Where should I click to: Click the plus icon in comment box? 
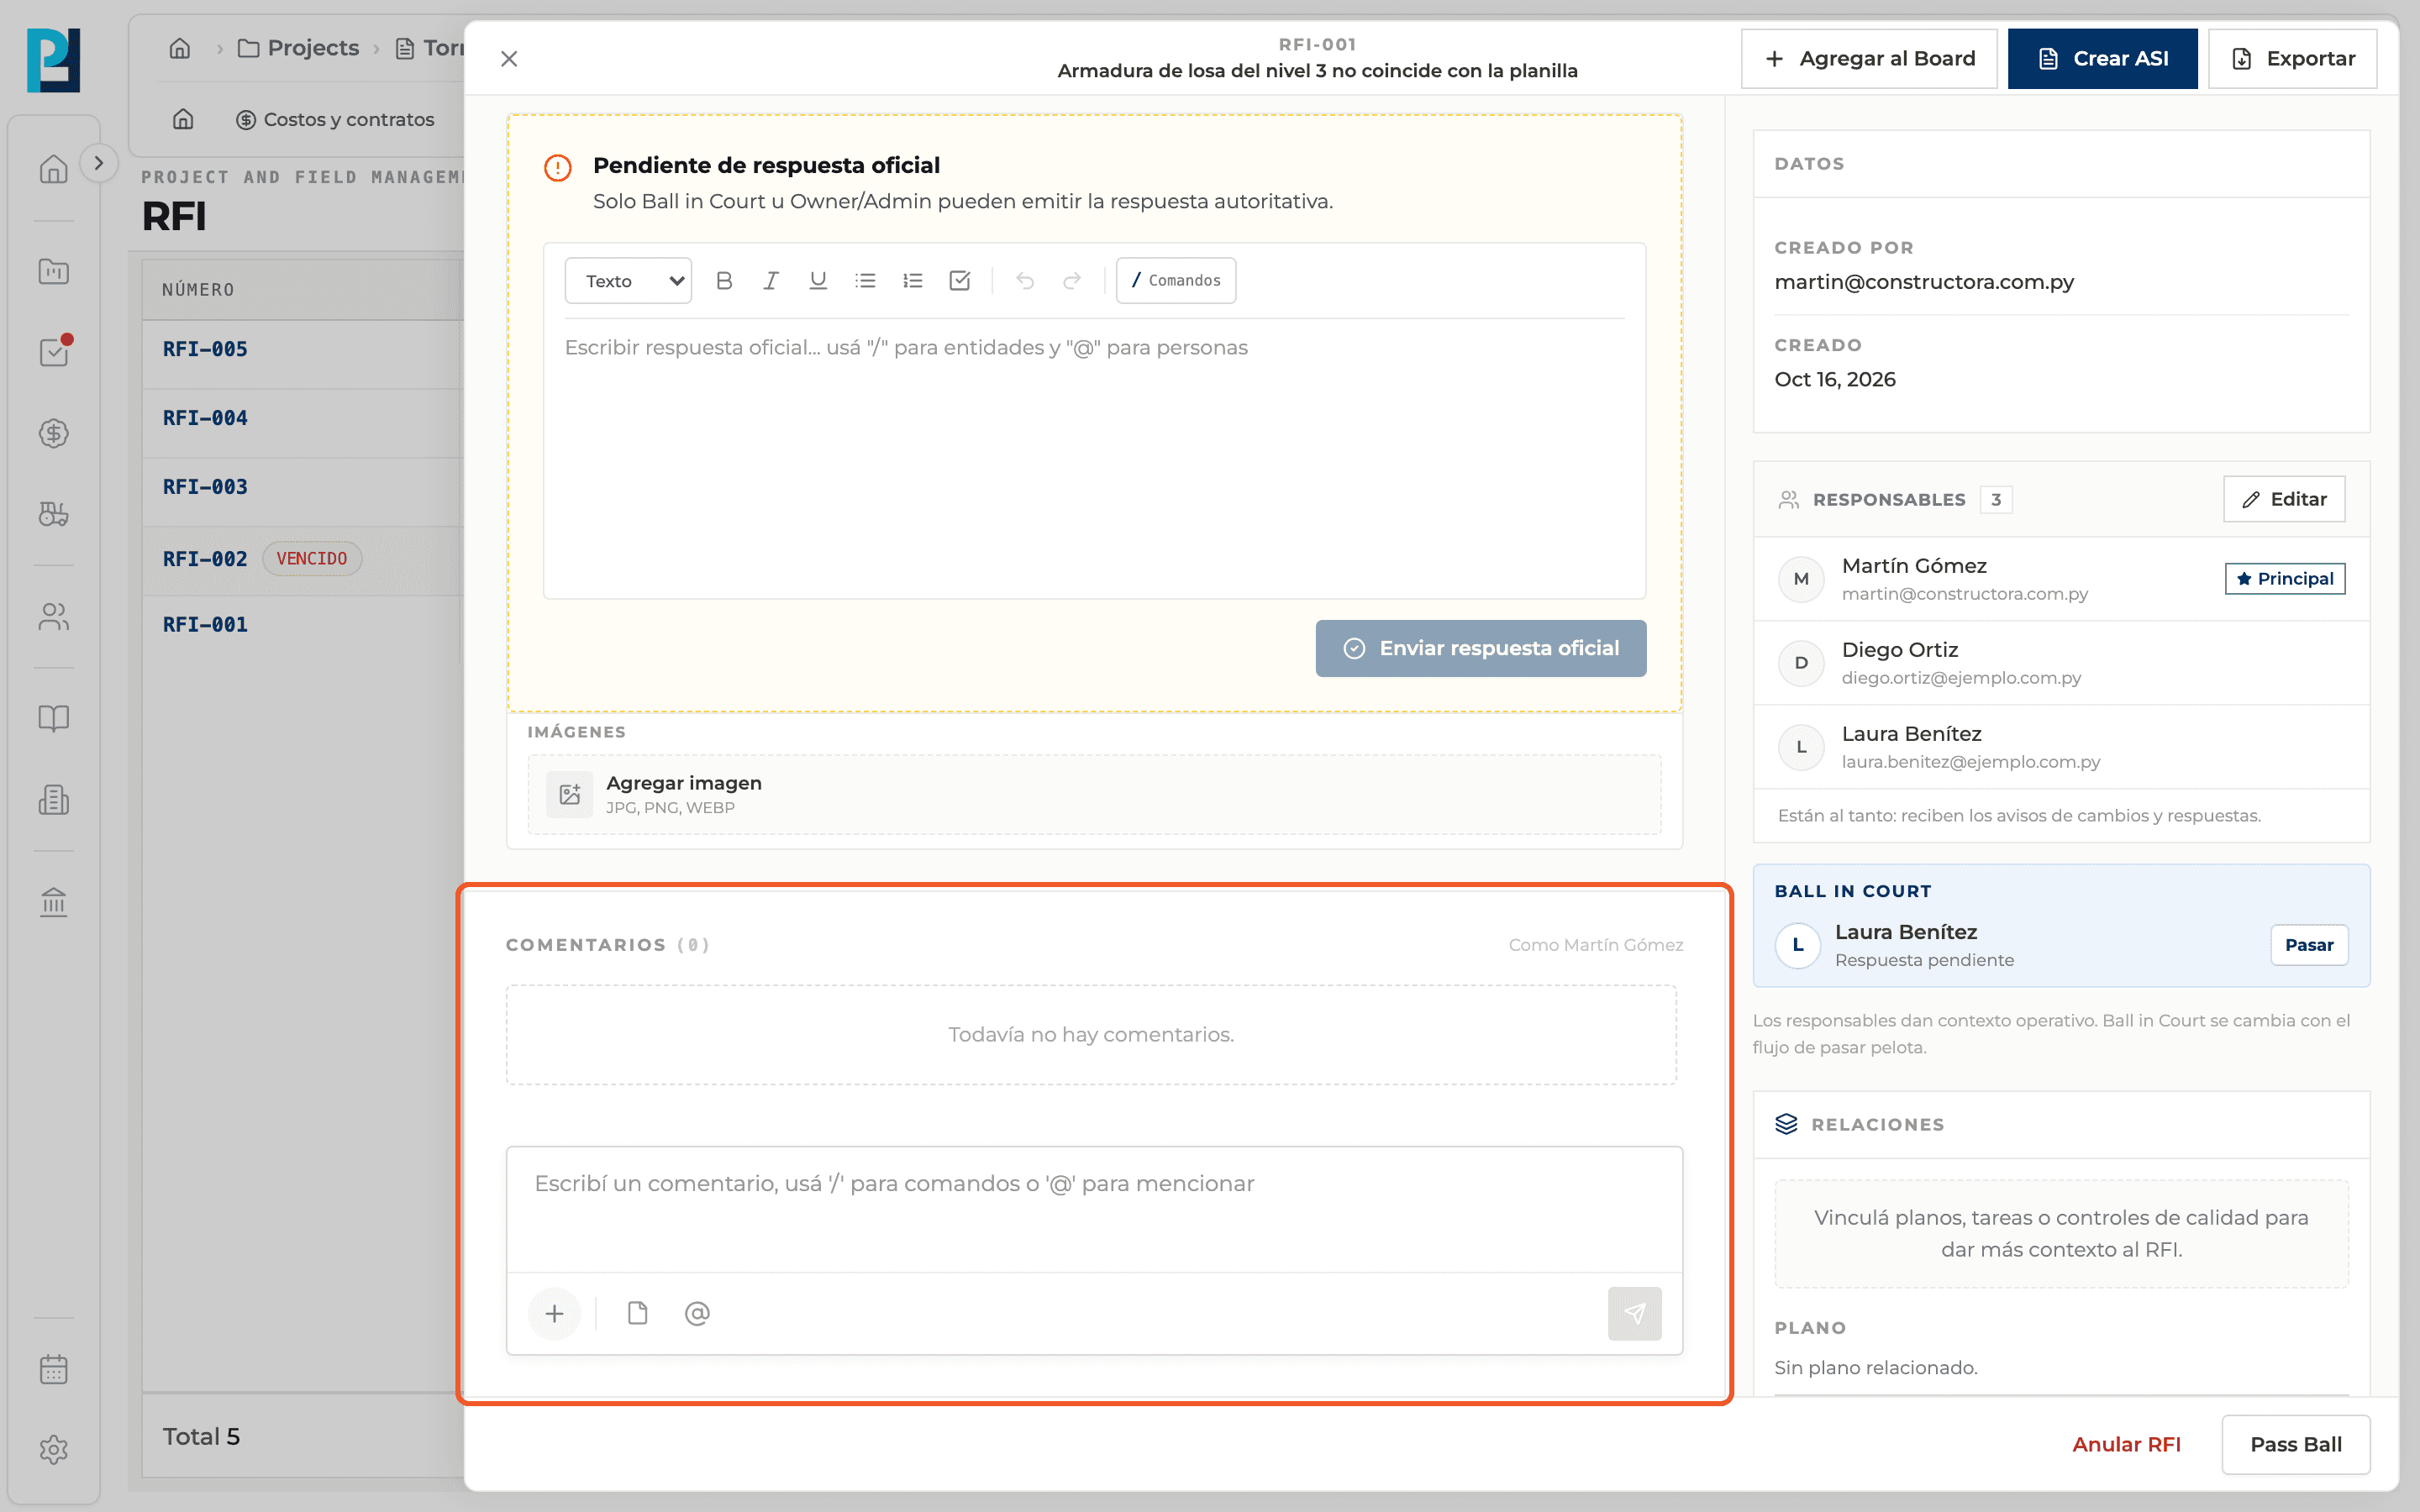click(x=554, y=1313)
